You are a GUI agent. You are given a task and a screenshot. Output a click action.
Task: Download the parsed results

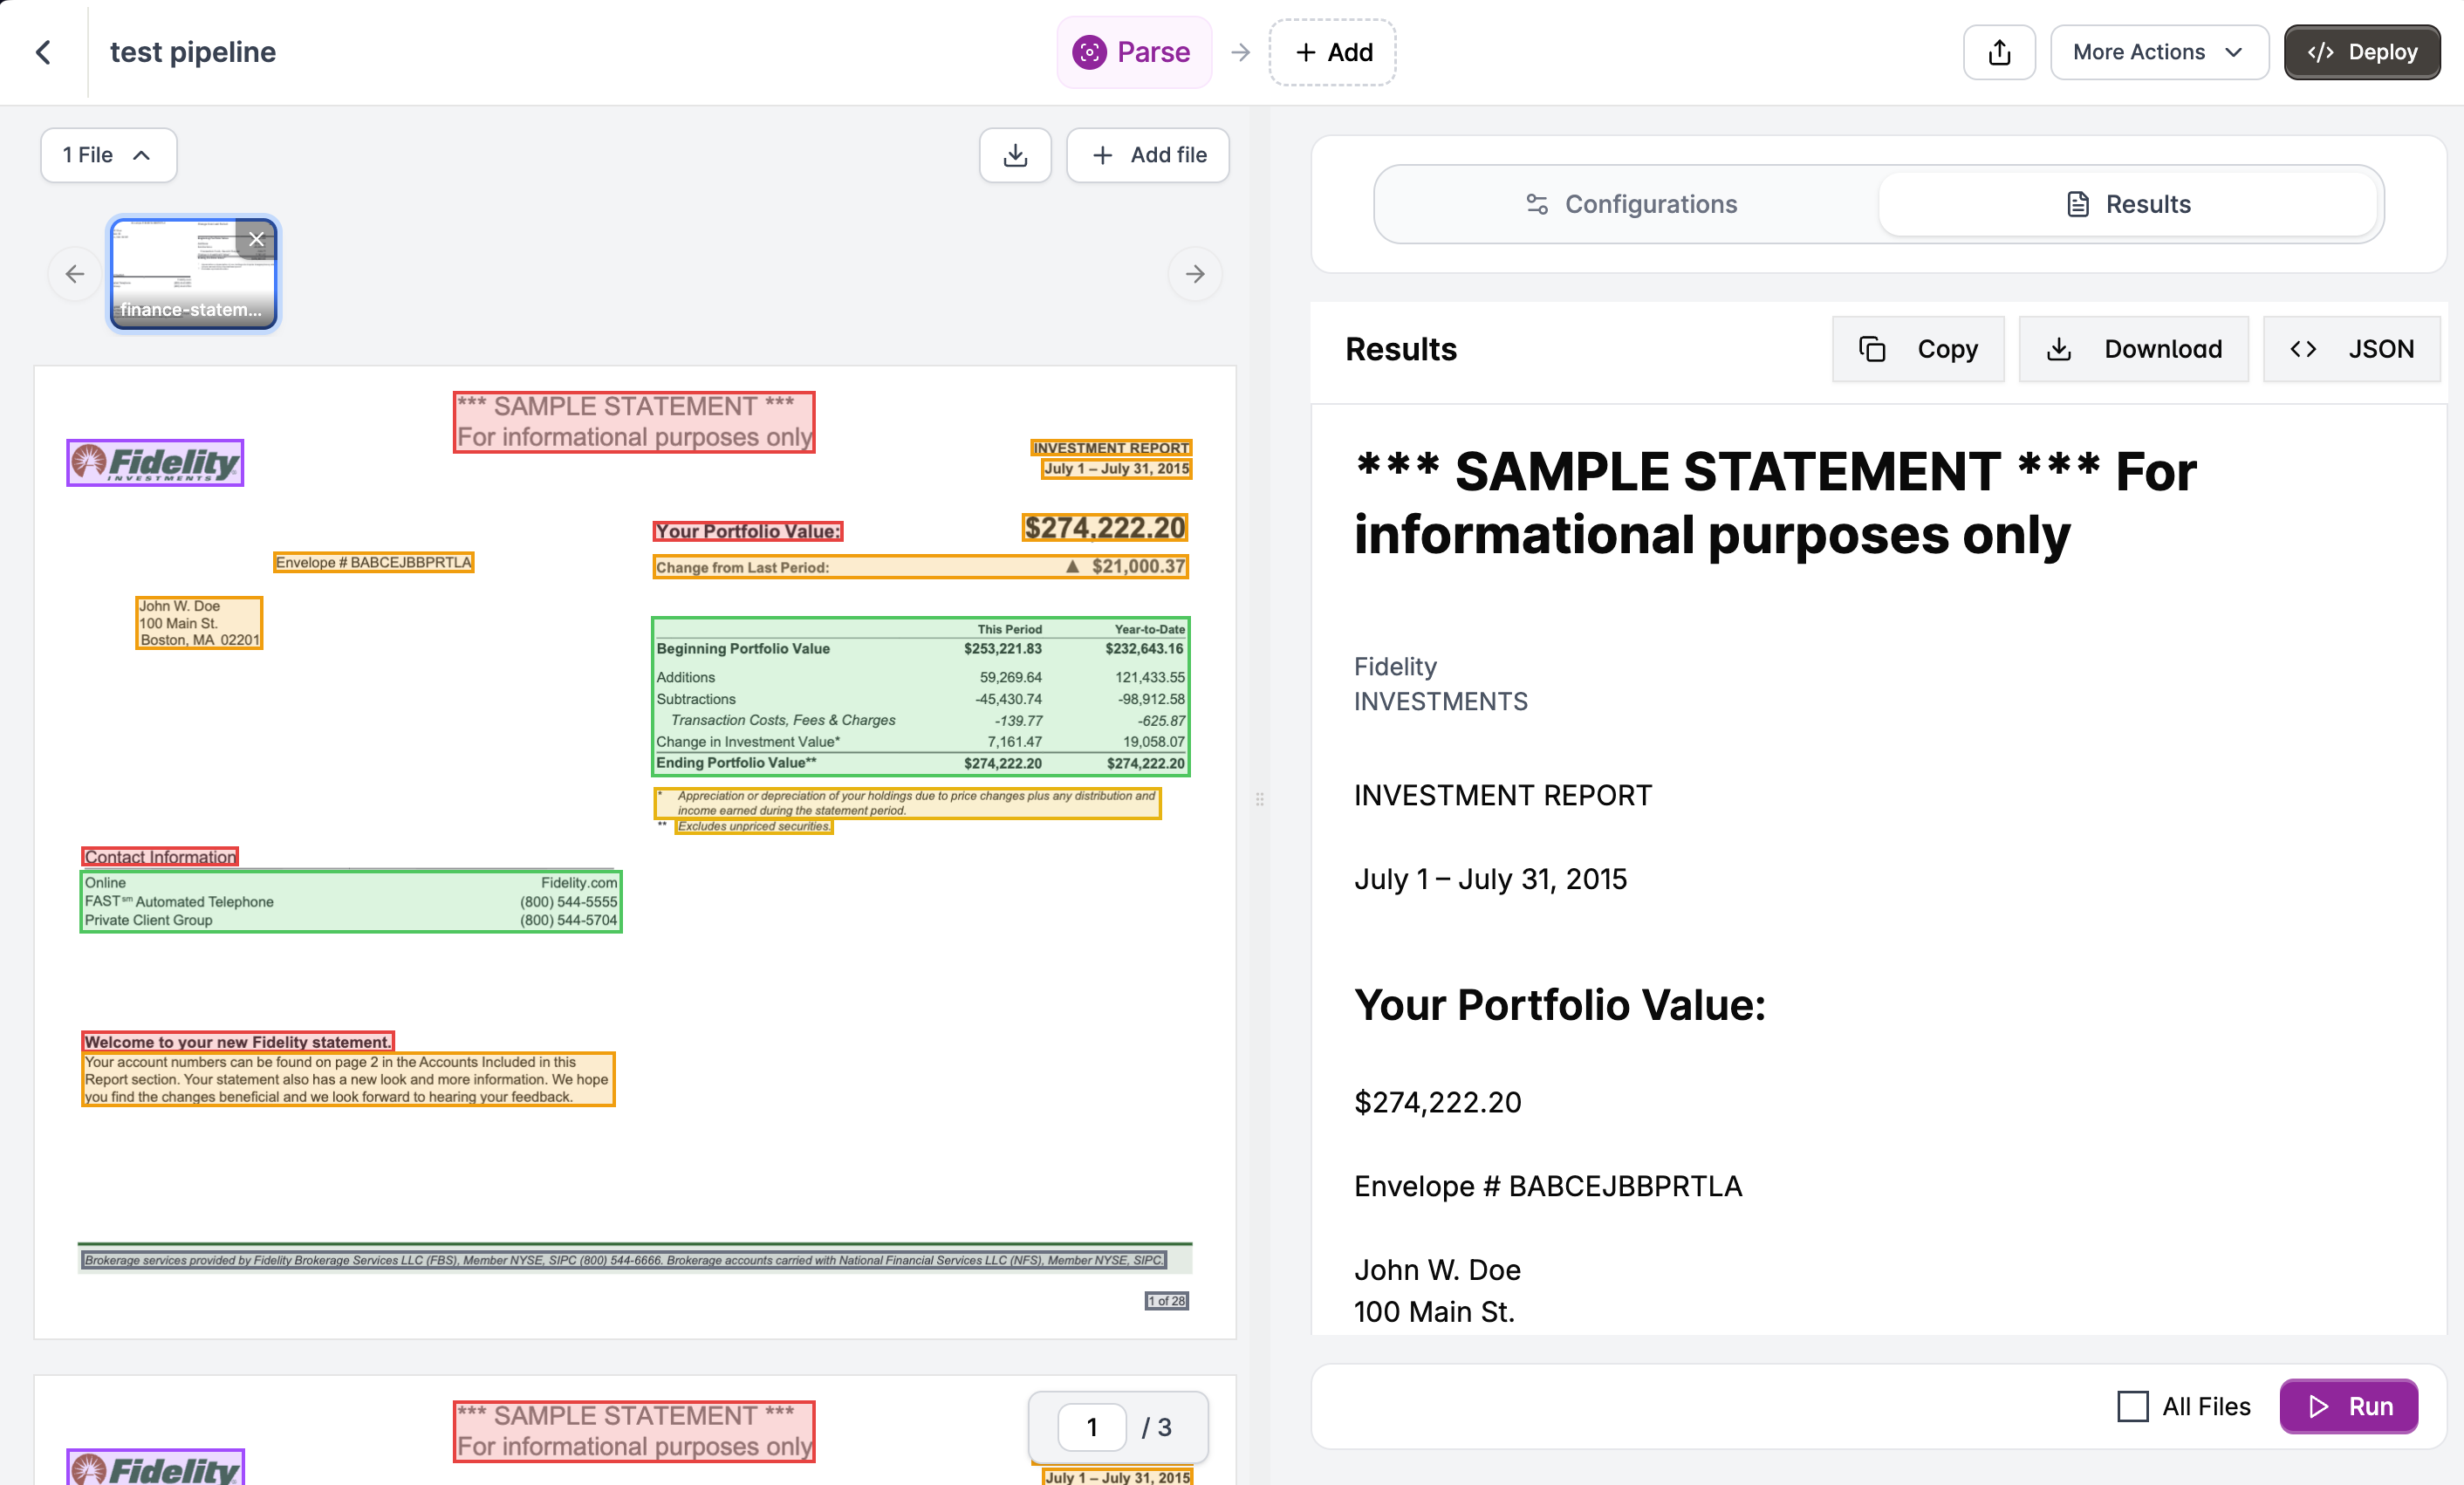[x=2133, y=349]
